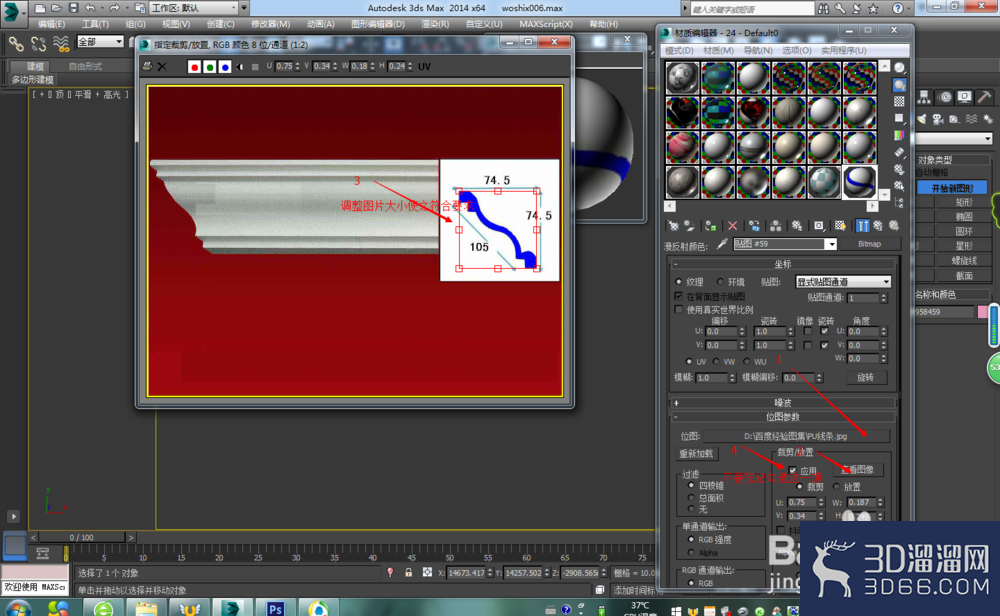
Task: Click the highlighted Show End Result icon
Action: pyautogui.click(x=862, y=226)
